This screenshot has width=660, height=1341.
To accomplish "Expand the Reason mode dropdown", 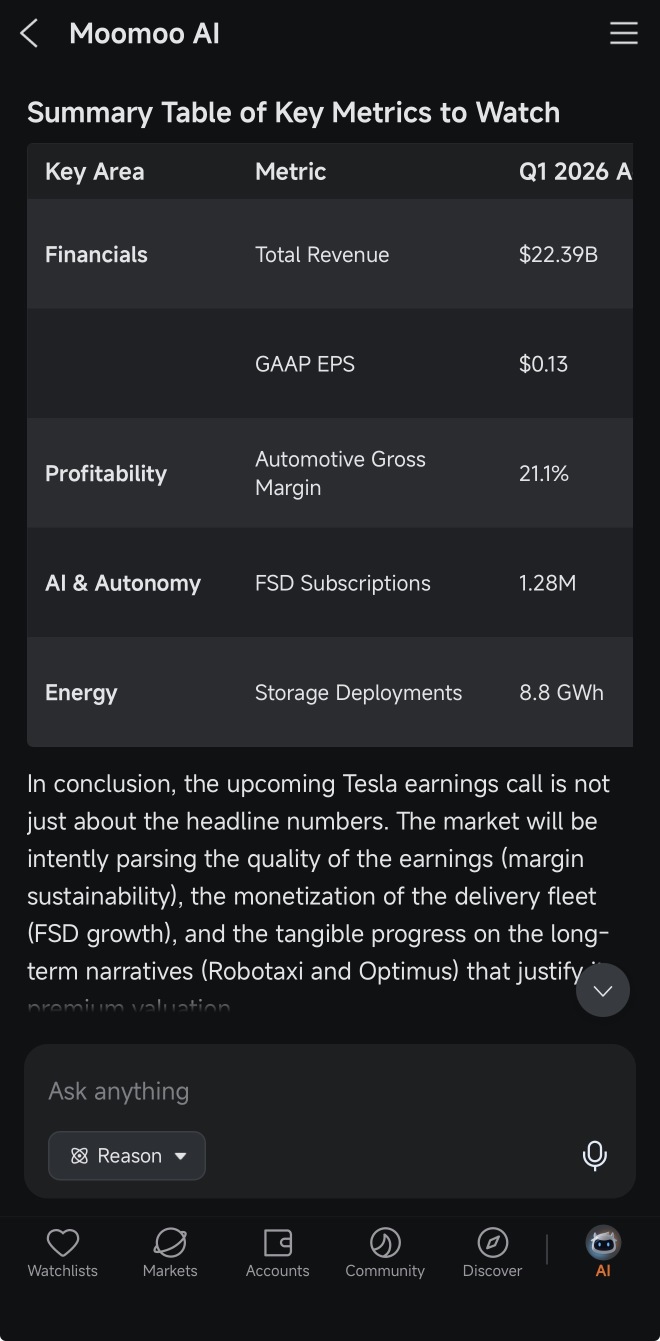I will (127, 1156).
